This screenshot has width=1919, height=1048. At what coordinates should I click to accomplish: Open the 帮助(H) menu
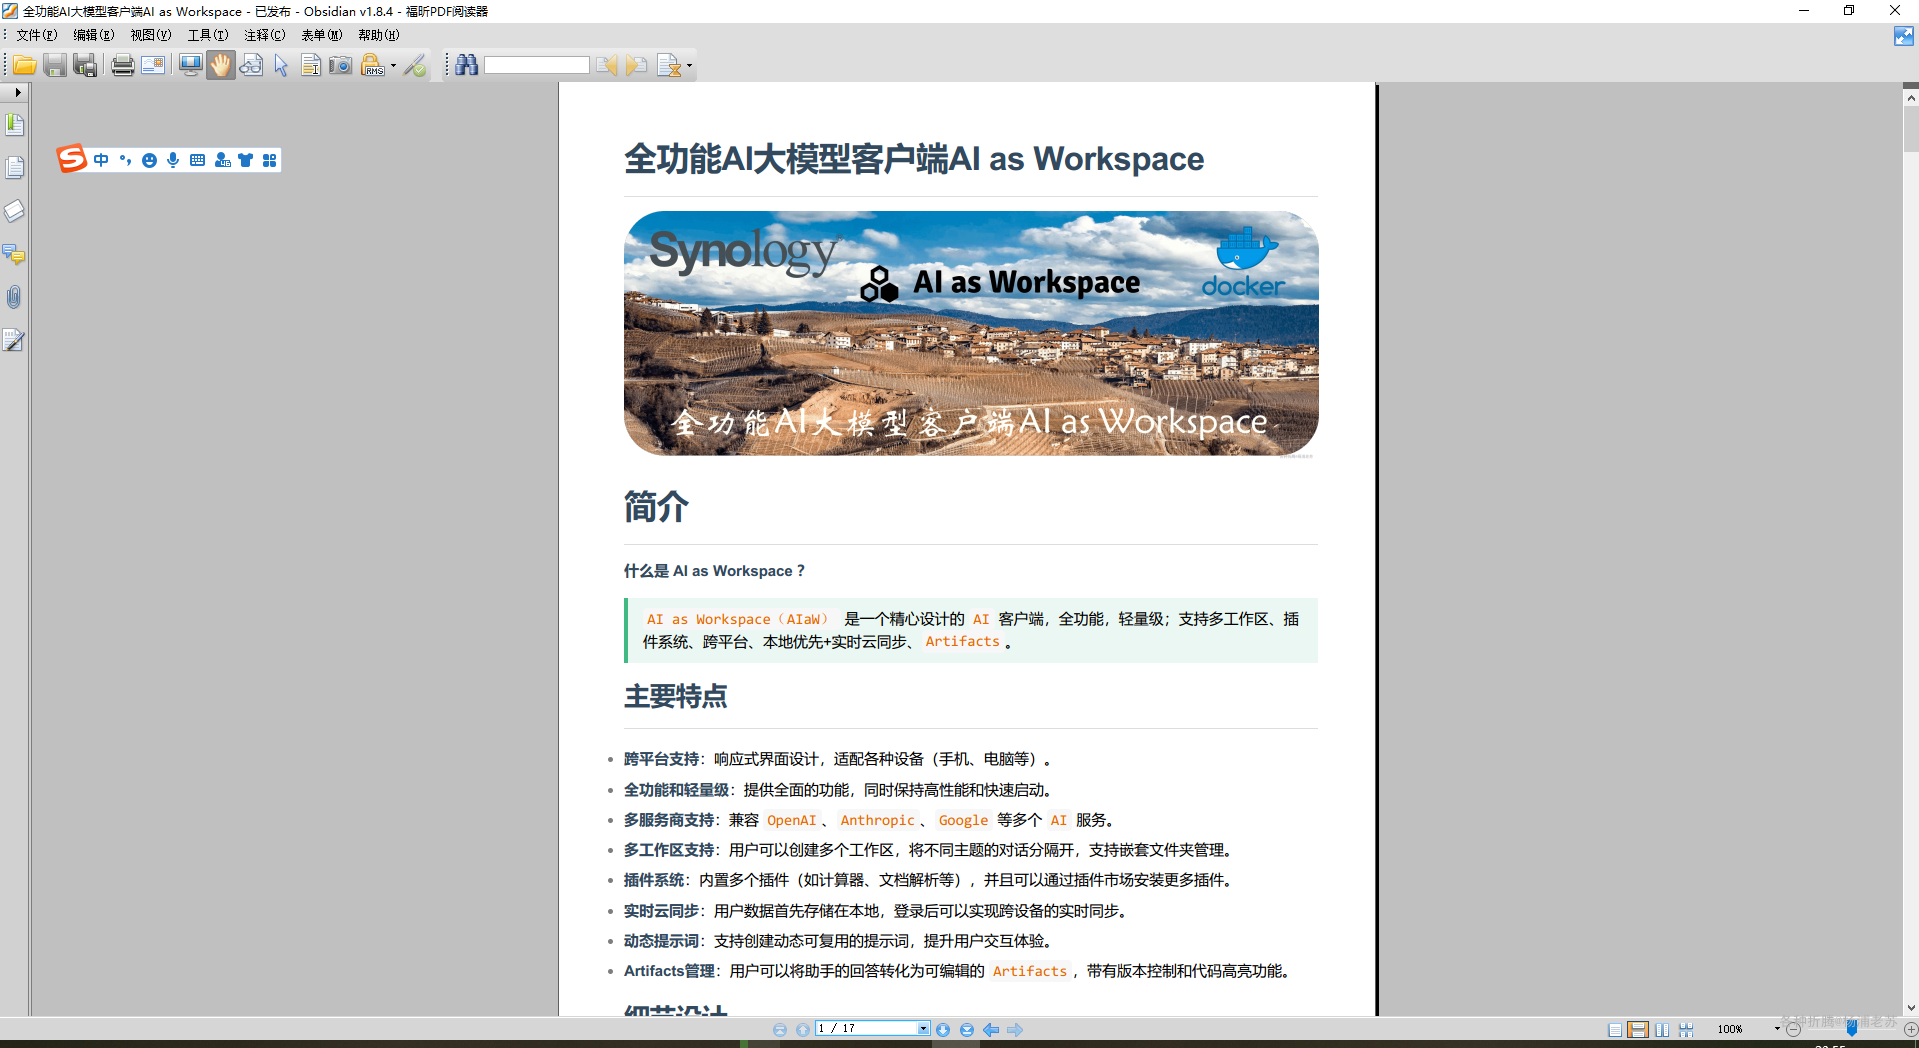click(x=379, y=35)
